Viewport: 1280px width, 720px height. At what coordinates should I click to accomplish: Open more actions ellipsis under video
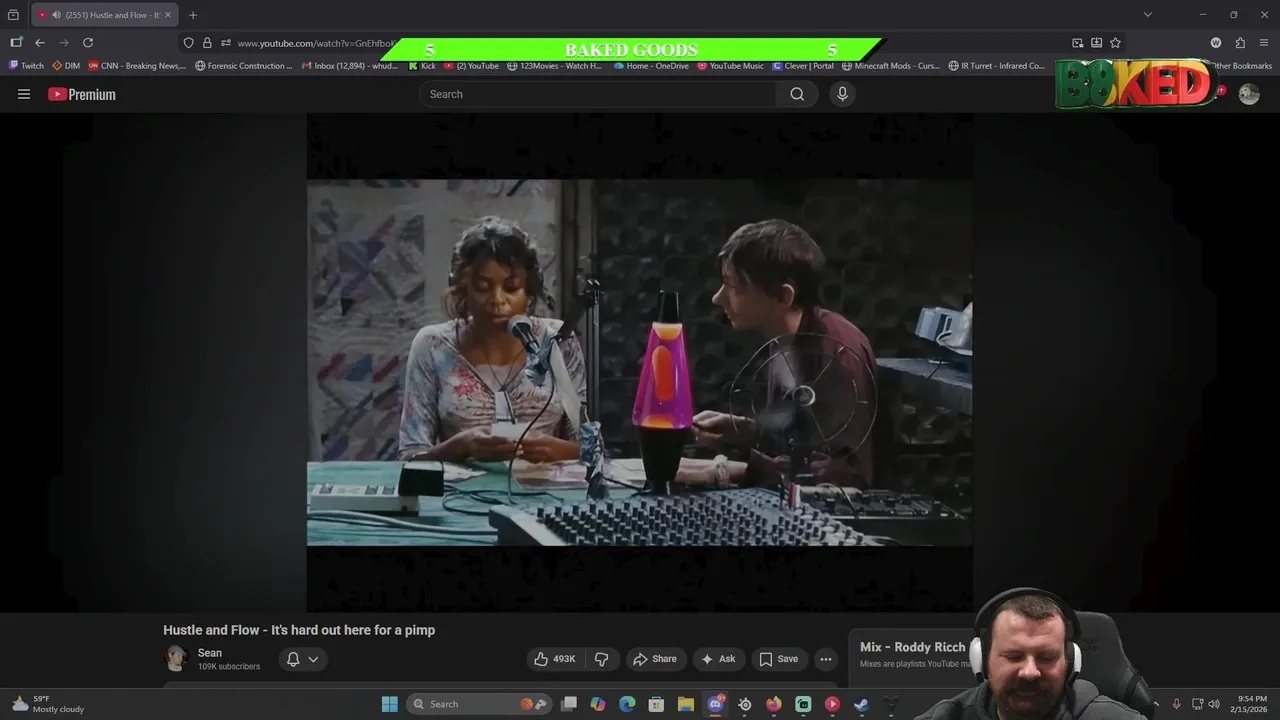(x=825, y=659)
